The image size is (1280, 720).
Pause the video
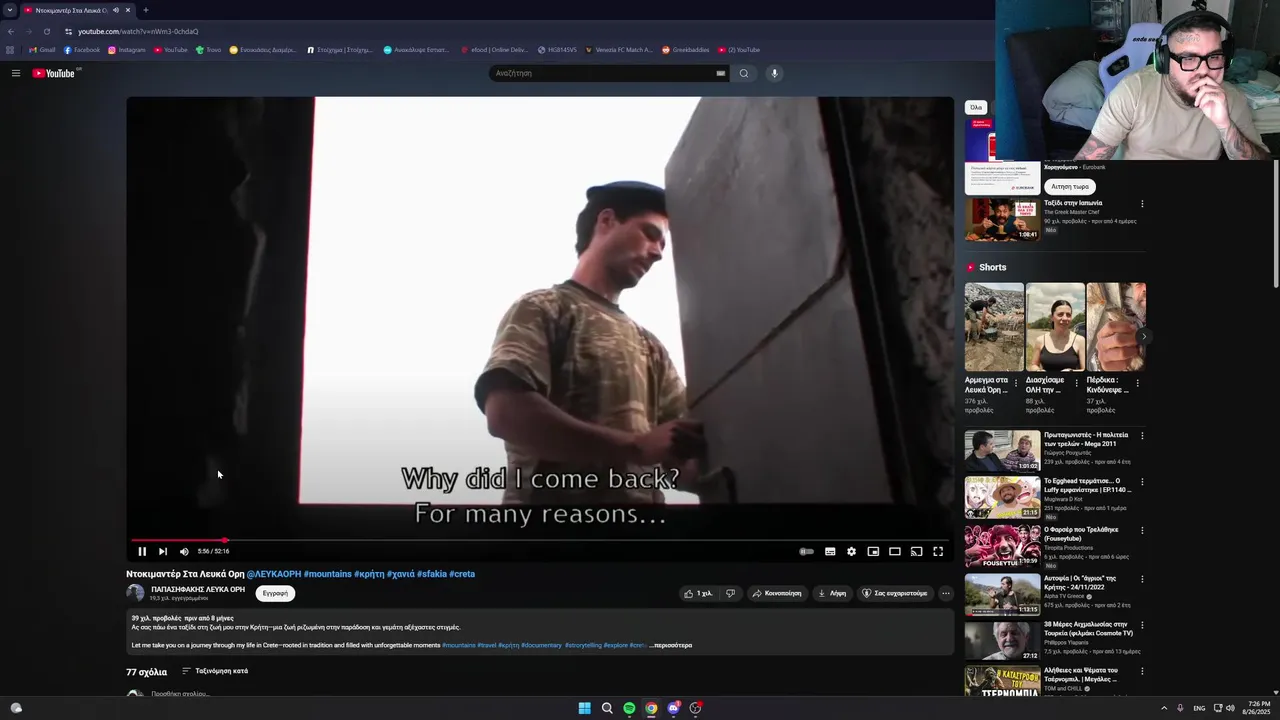[142, 551]
